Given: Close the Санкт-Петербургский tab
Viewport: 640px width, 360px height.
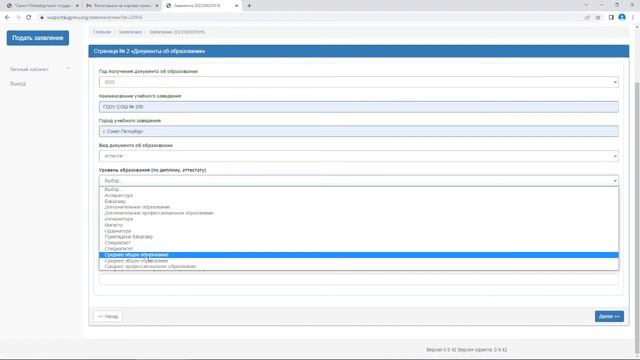Looking at the screenshot, I should tap(77, 6).
